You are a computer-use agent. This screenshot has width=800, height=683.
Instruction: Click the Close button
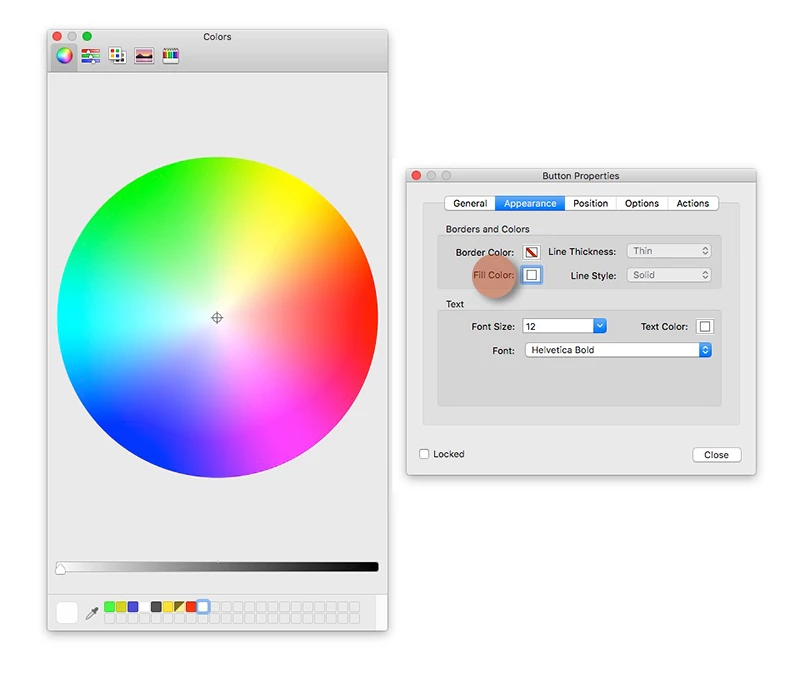click(716, 454)
